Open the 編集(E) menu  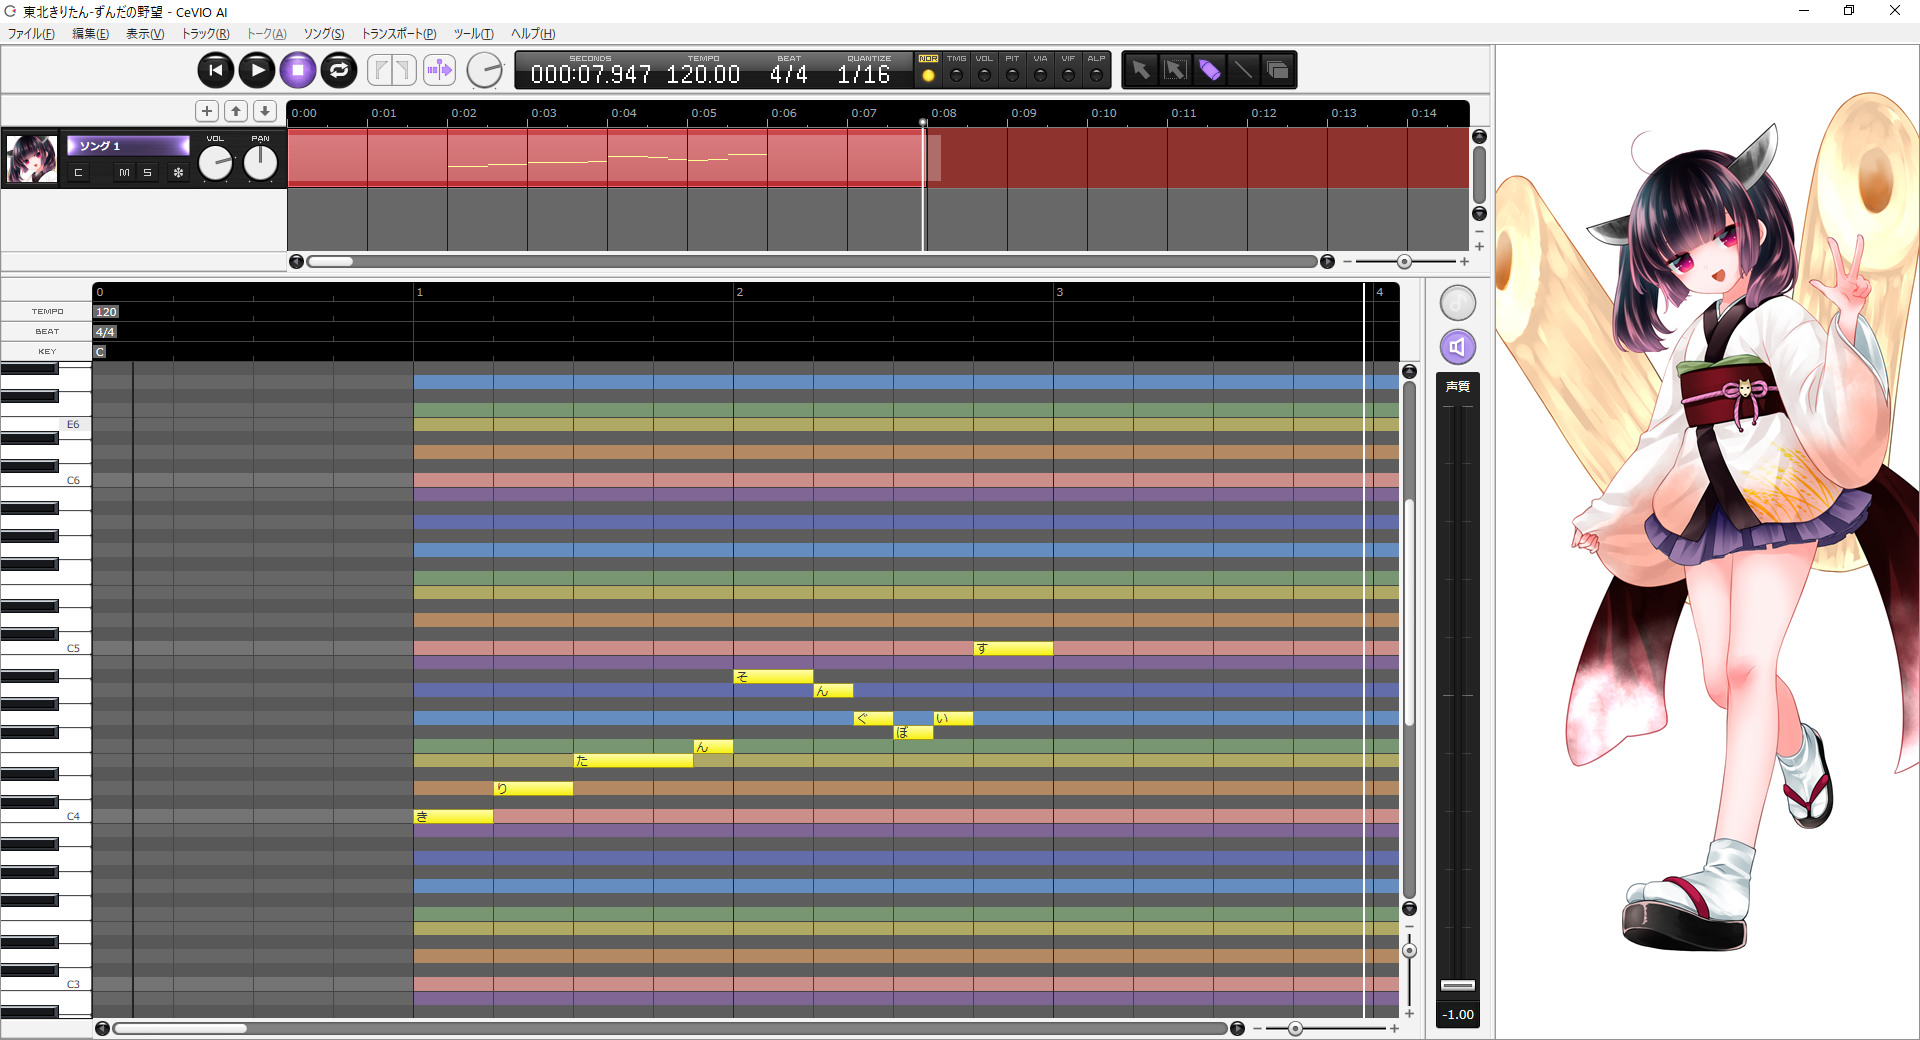pyautogui.click(x=90, y=34)
